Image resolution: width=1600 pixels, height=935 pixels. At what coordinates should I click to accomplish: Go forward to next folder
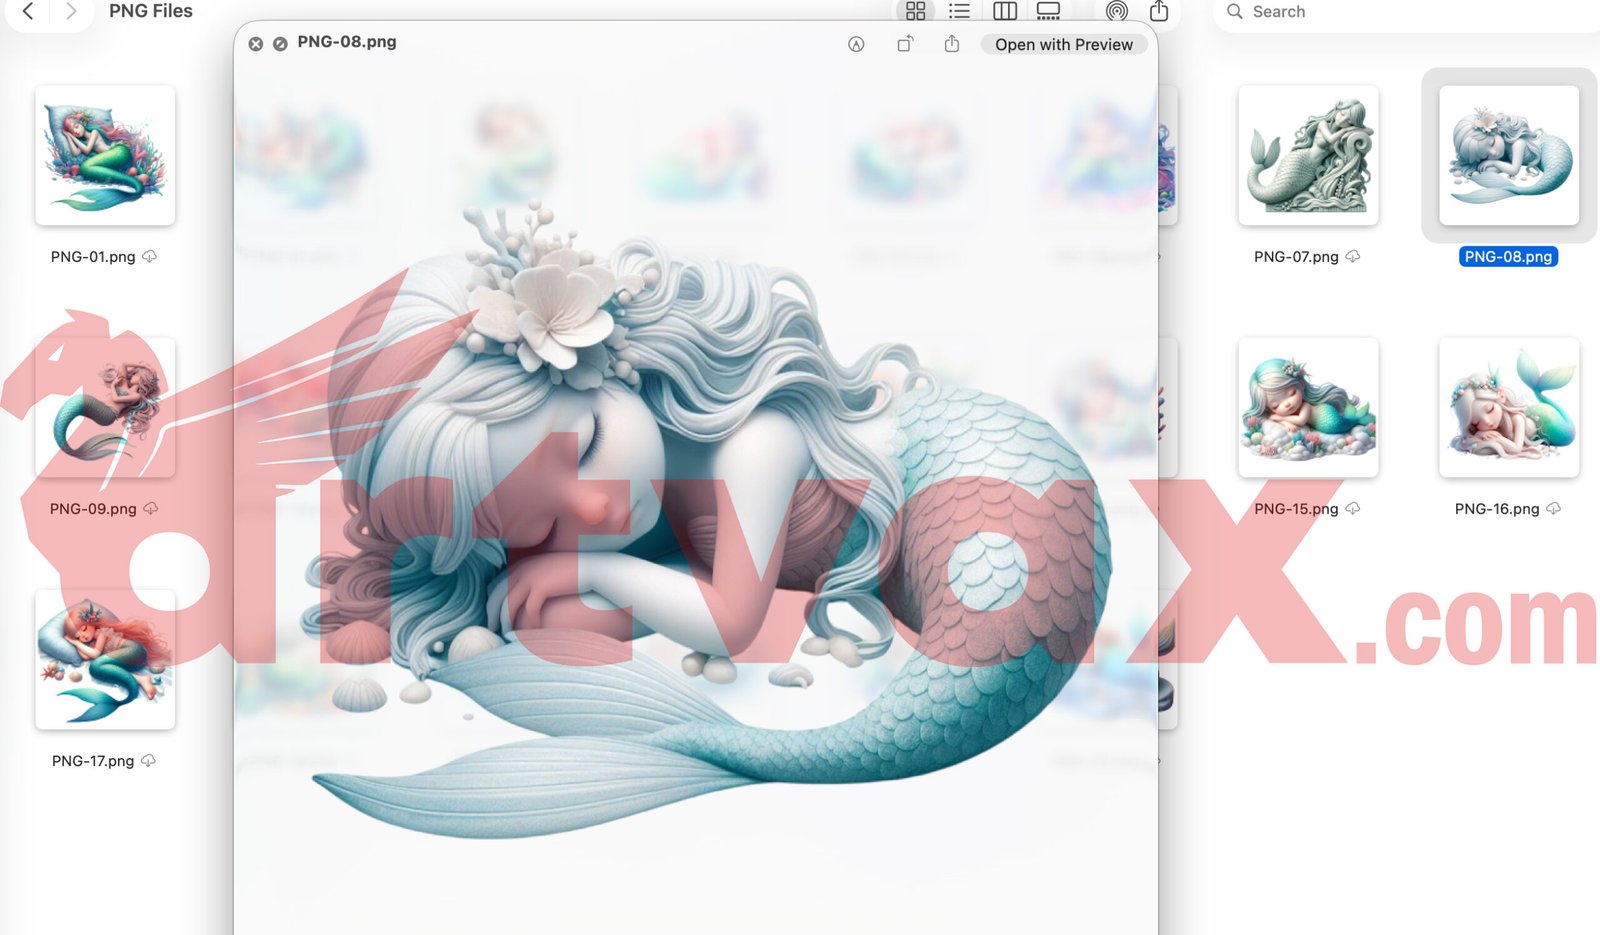[70, 11]
